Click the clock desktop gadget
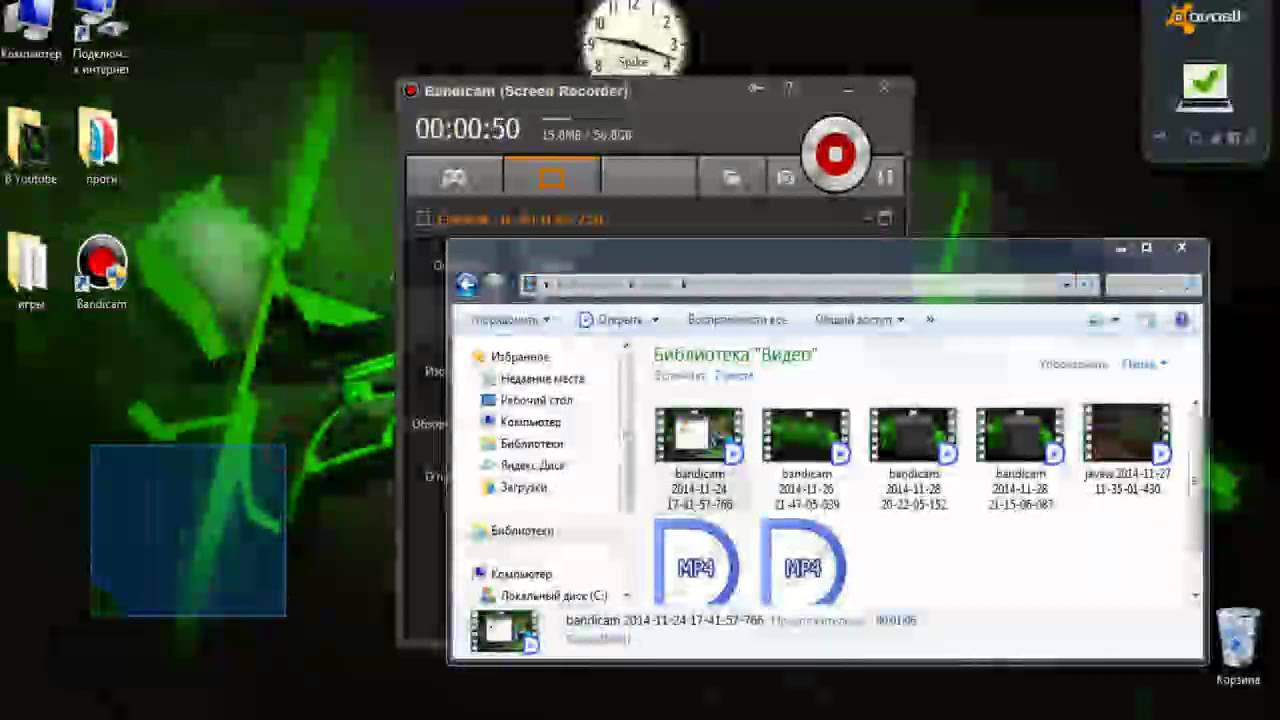 coord(633,38)
